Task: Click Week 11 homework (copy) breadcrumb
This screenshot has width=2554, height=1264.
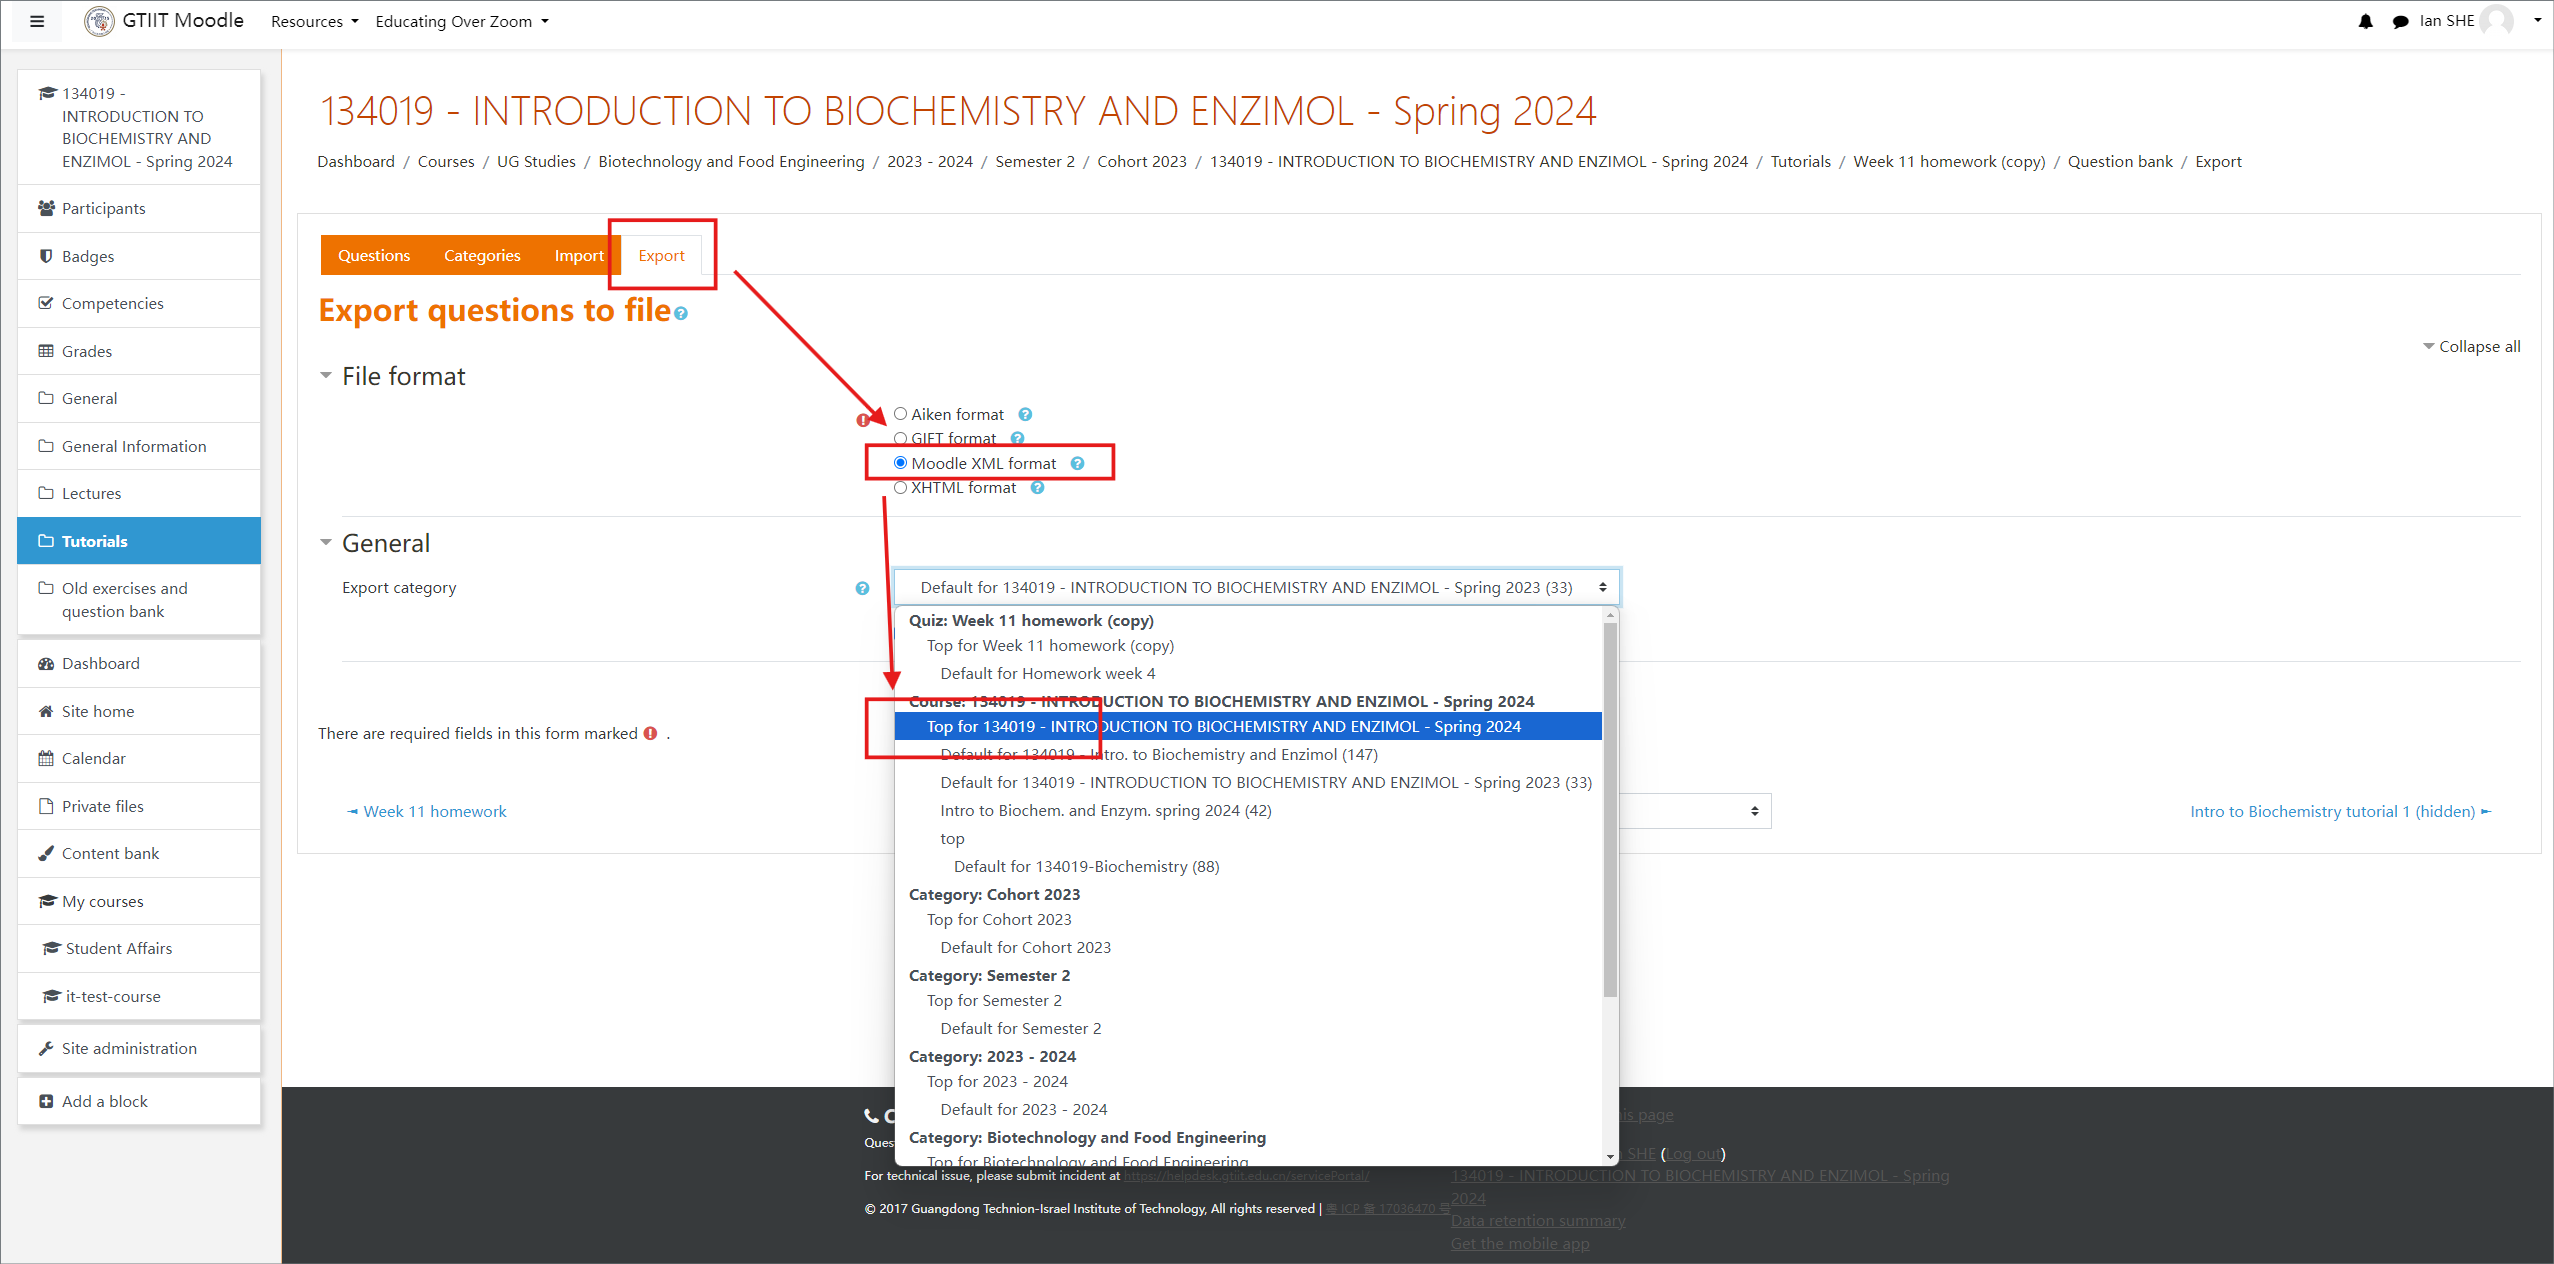Action: 1949,162
